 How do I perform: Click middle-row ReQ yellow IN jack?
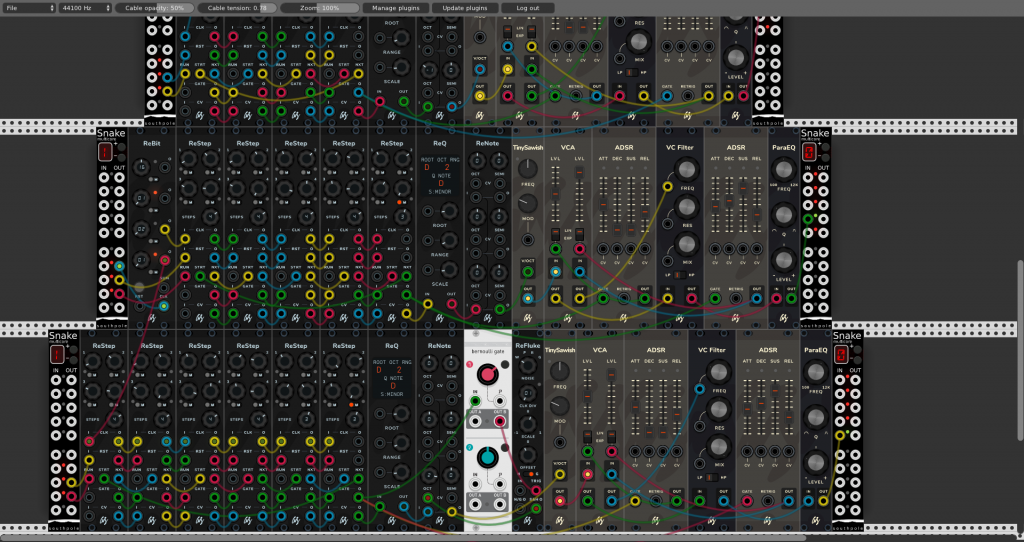pos(427,304)
